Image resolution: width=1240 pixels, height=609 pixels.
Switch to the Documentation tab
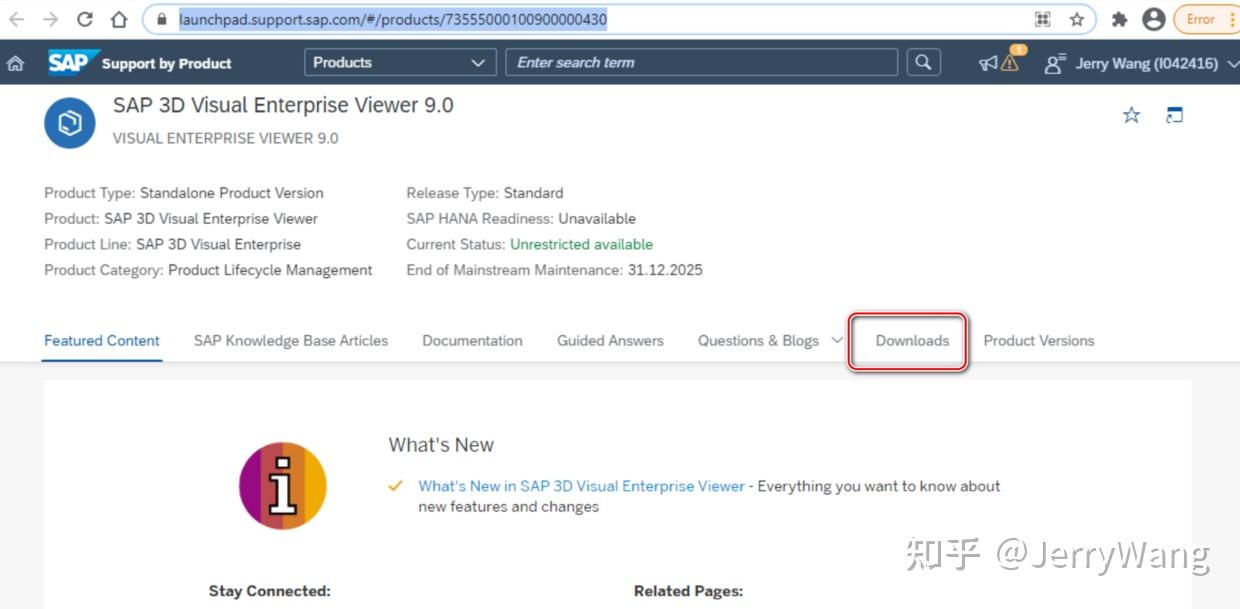point(472,340)
